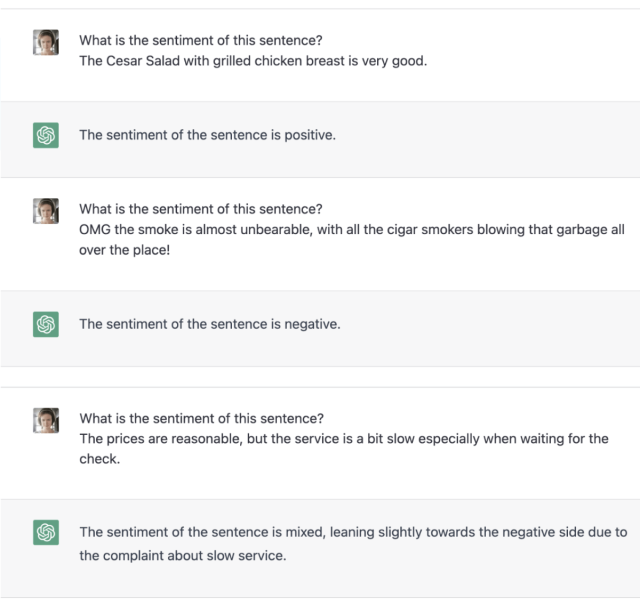The width and height of the screenshot is (640, 605).
Task: Click the word 'positive' in the first reply
Action: 309,135
